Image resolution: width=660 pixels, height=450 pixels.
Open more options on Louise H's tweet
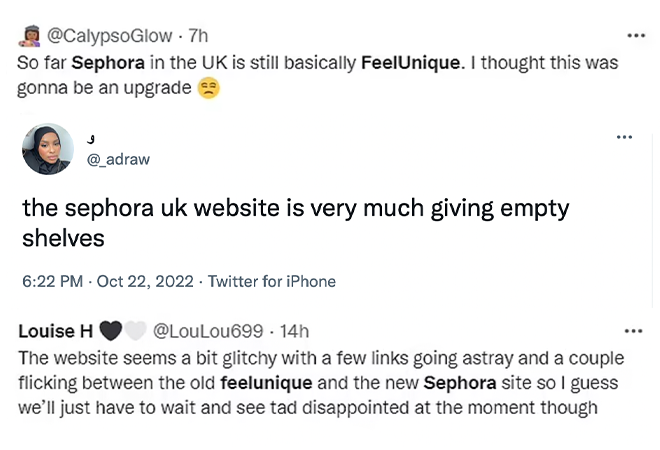(x=634, y=330)
